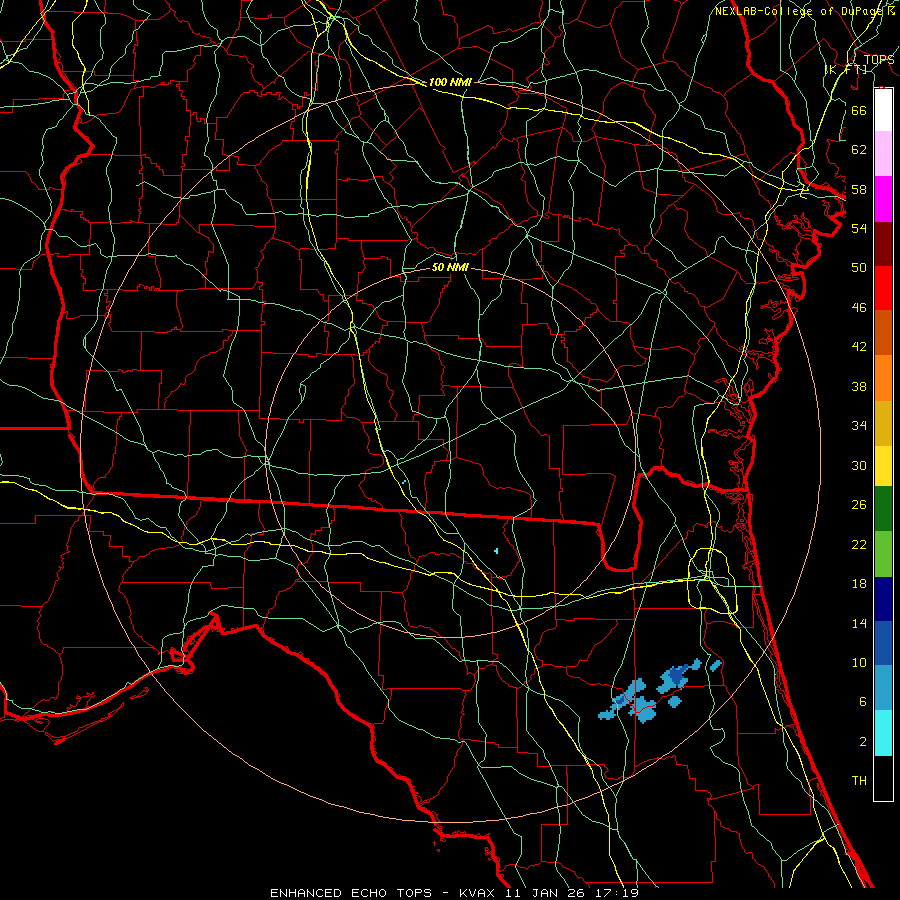Select the '18' legend value
Image resolution: width=900 pixels, height=900 pixels.
point(859,584)
